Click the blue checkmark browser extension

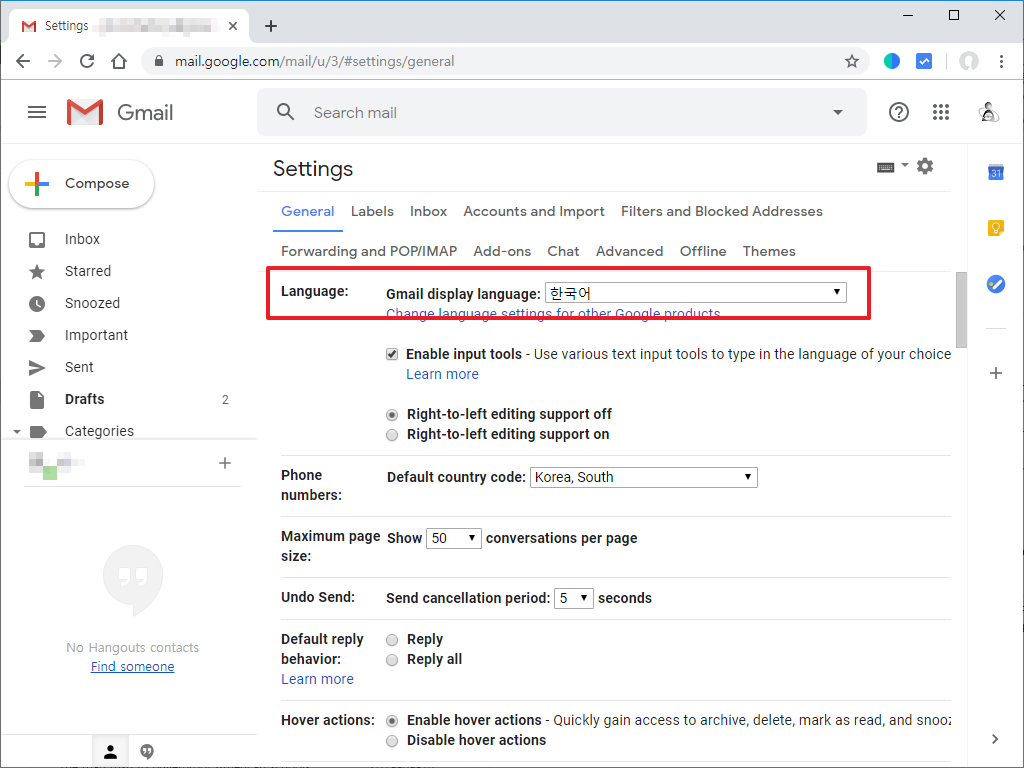coord(923,61)
